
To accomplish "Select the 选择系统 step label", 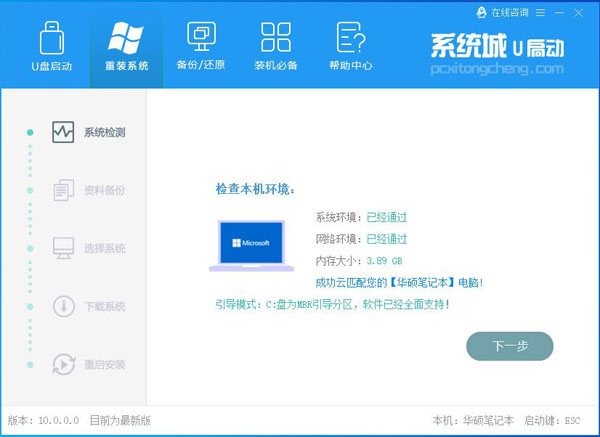I will [x=104, y=248].
